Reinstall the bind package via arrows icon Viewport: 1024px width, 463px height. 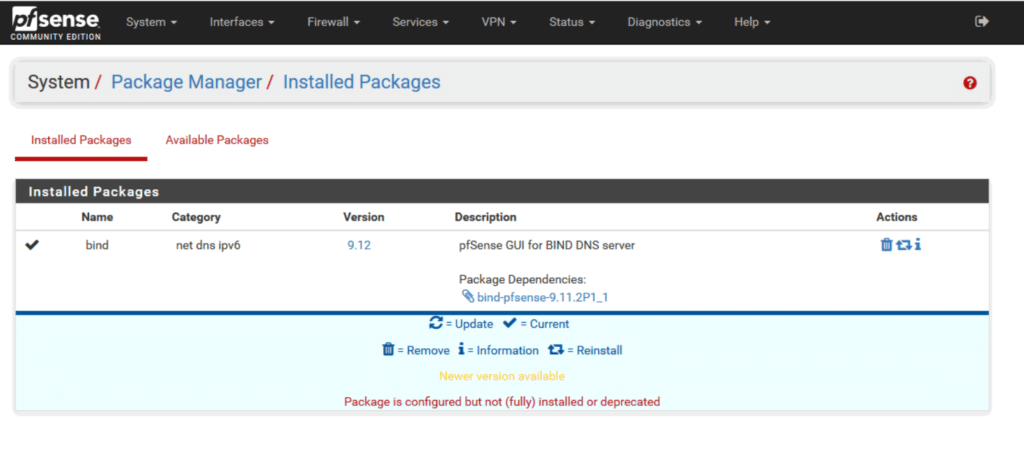903,245
